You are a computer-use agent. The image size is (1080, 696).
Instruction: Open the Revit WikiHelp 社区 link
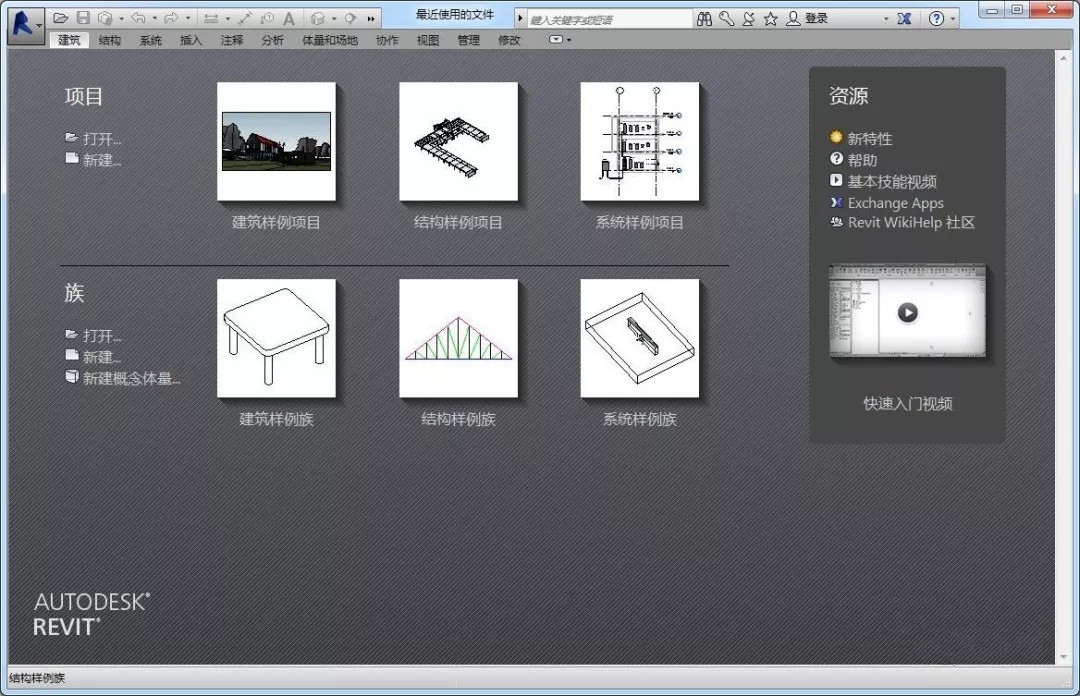(911, 223)
